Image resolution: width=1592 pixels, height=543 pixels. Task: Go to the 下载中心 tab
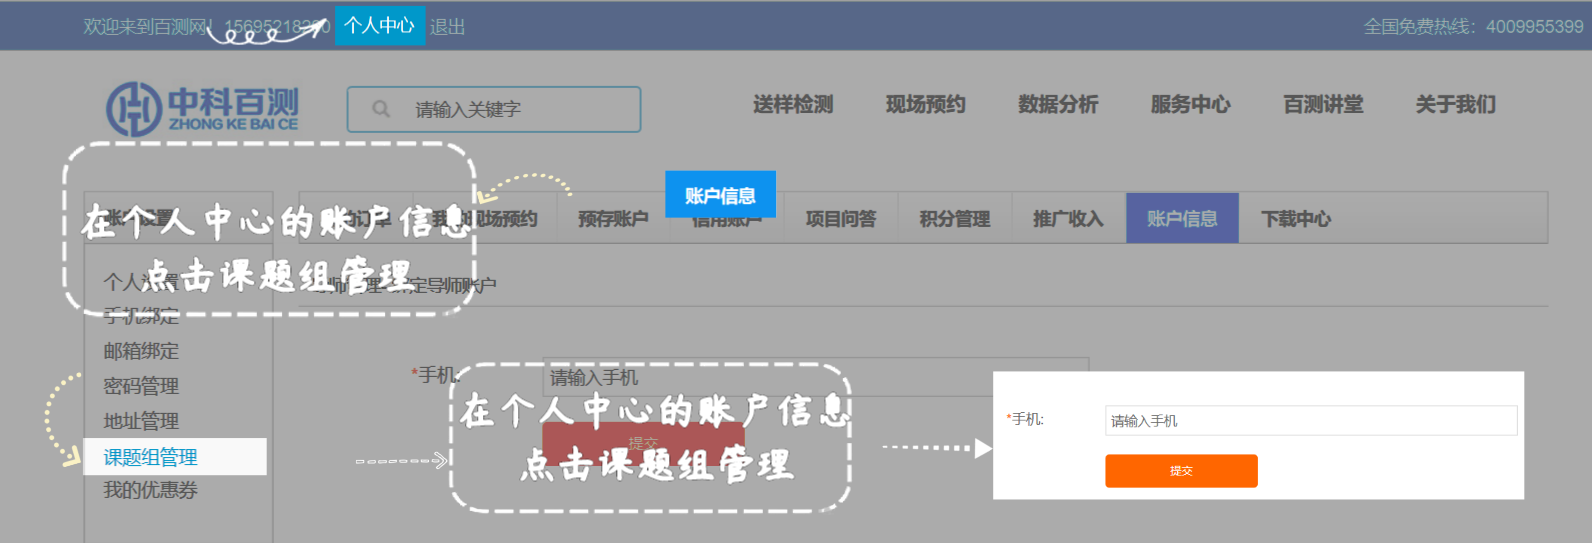pyautogui.click(x=1296, y=219)
